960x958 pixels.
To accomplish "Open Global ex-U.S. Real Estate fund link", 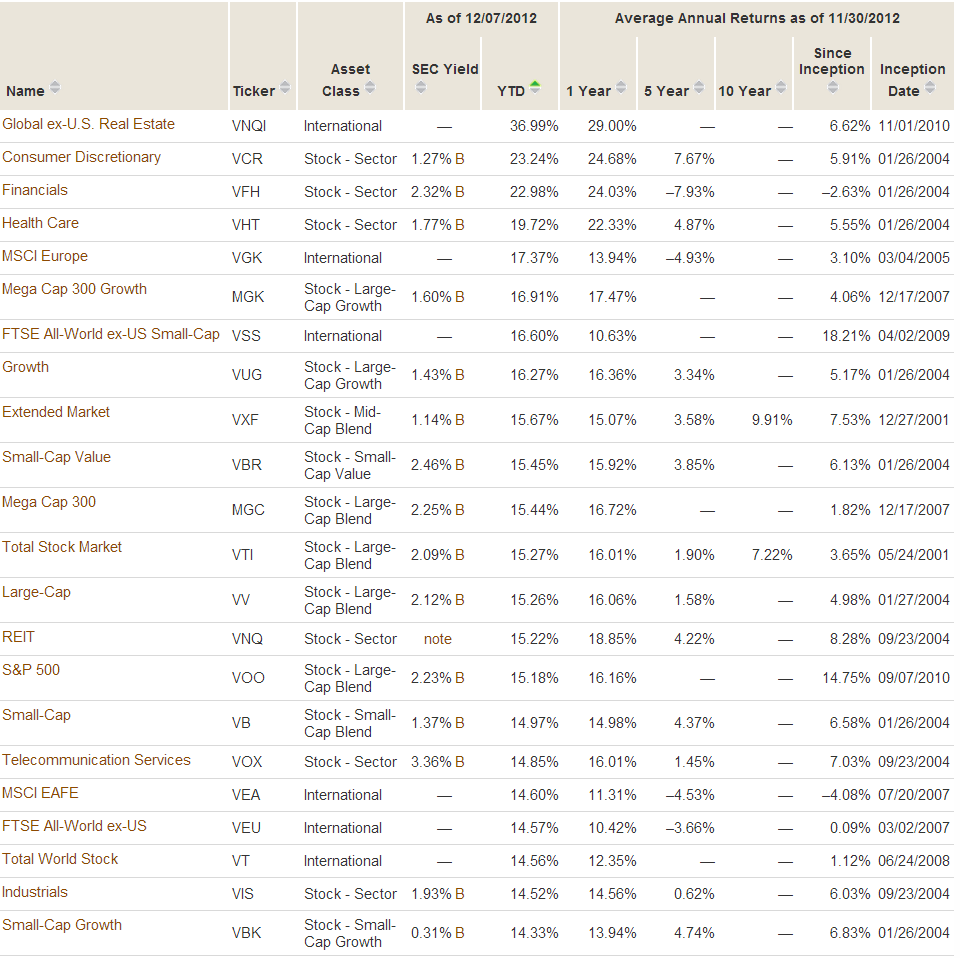I will pyautogui.click(x=89, y=124).
